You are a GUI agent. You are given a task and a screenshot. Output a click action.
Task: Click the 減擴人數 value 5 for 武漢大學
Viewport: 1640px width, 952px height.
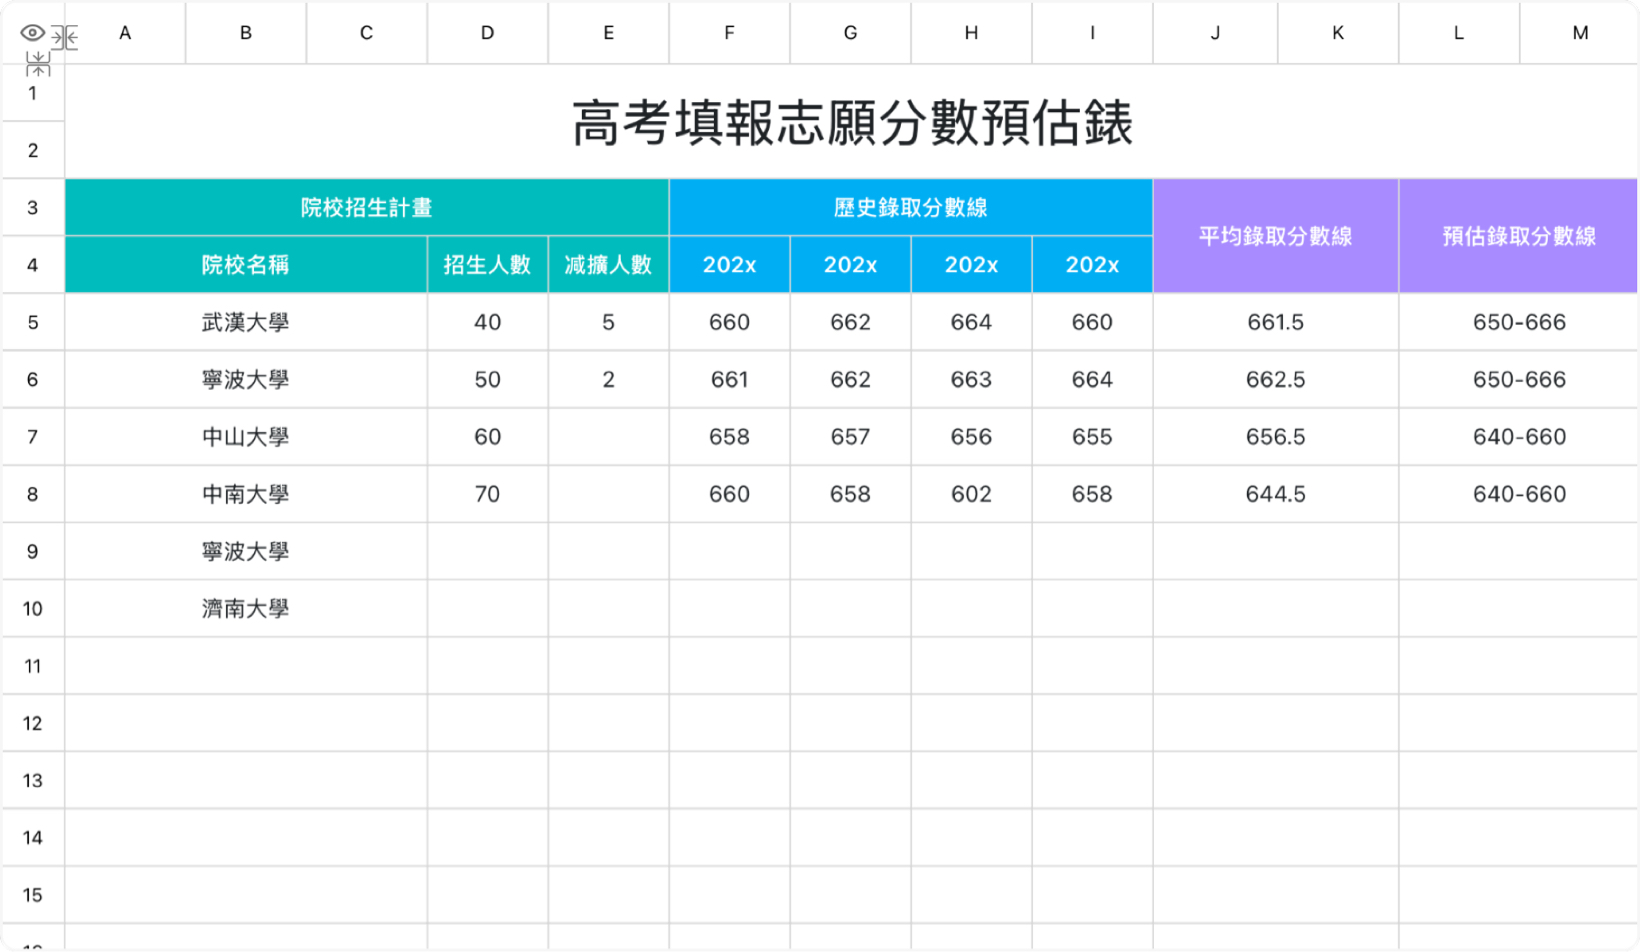coord(608,322)
